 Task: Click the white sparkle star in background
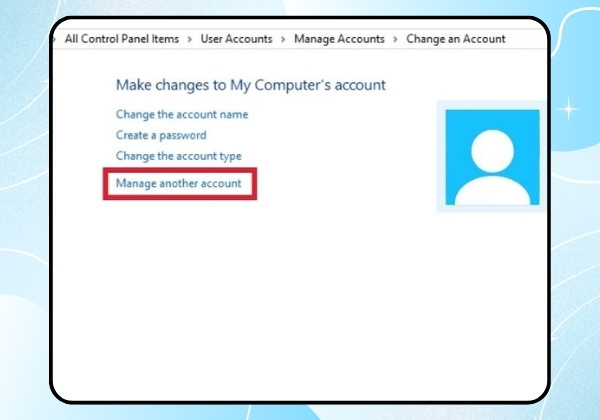568,109
